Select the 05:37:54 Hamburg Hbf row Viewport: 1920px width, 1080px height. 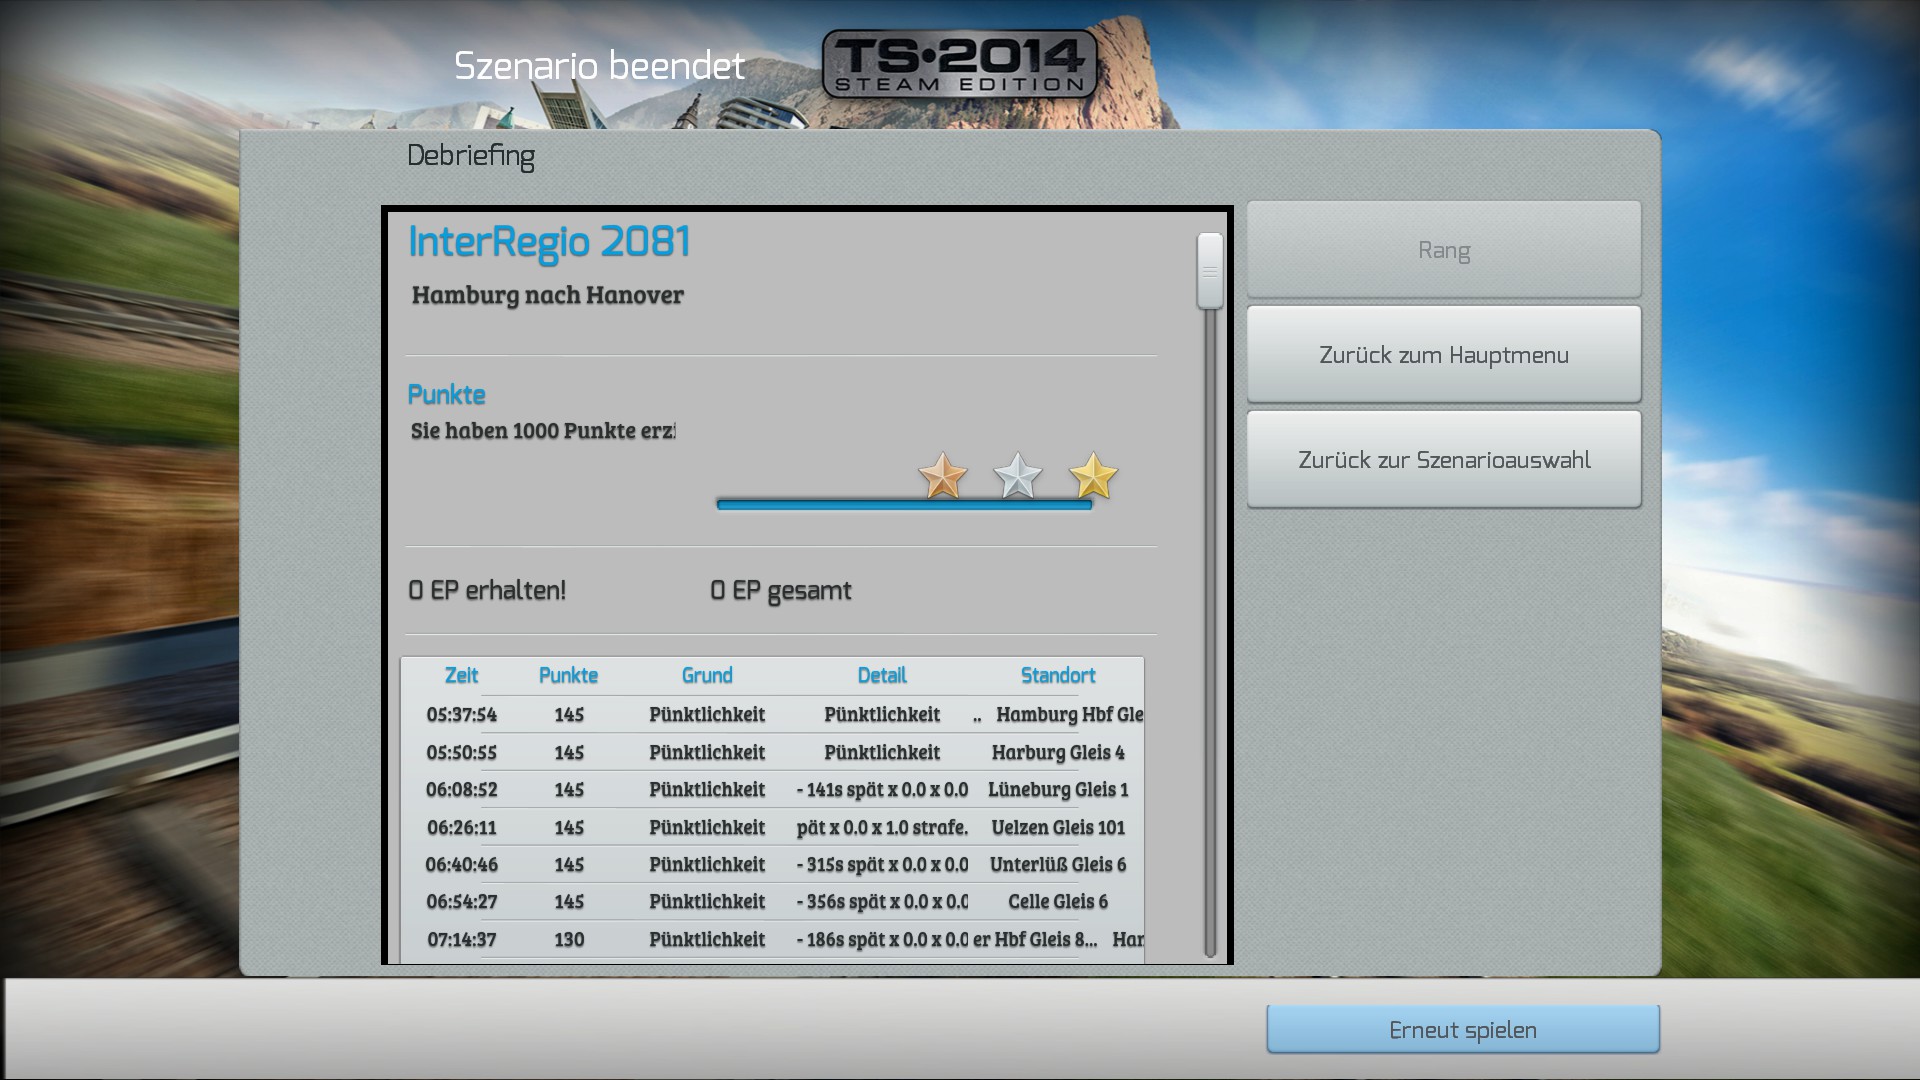pos(772,715)
